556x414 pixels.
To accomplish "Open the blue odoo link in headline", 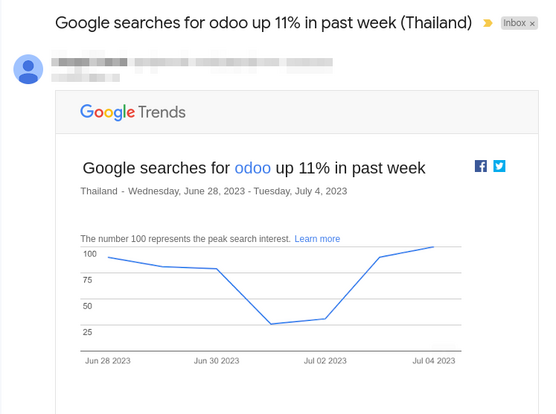I will [x=252, y=168].
